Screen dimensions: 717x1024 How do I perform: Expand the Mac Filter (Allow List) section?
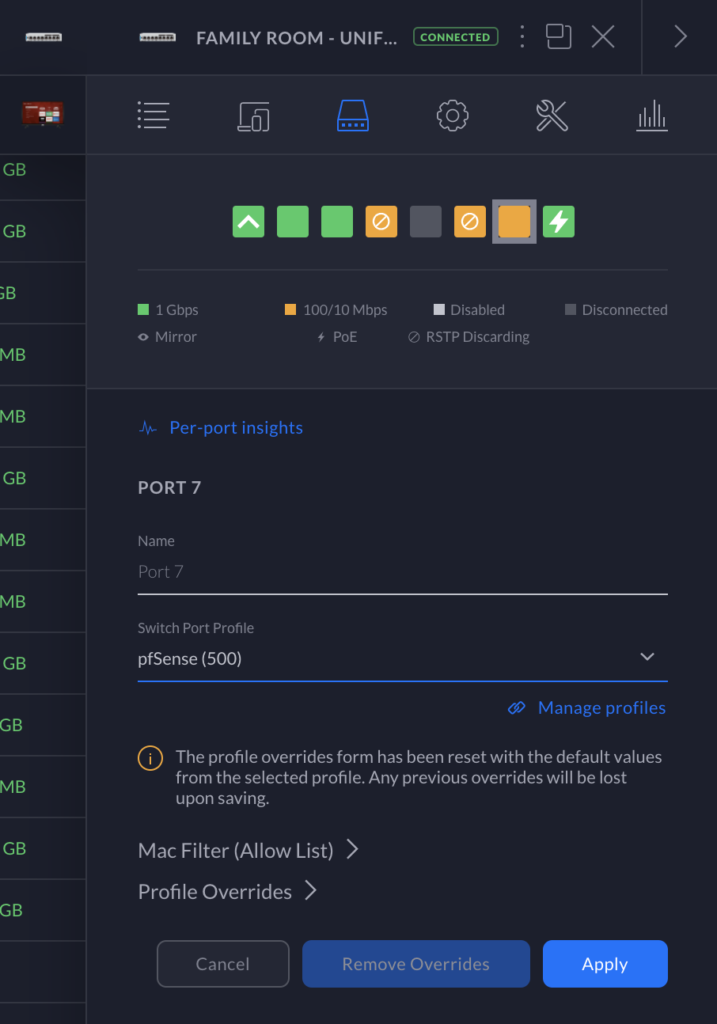pyautogui.click(x=248, y=850)
